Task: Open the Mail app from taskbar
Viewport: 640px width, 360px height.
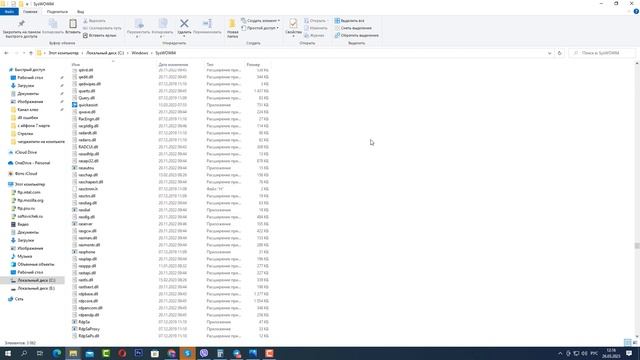Action: pos(89,353)
